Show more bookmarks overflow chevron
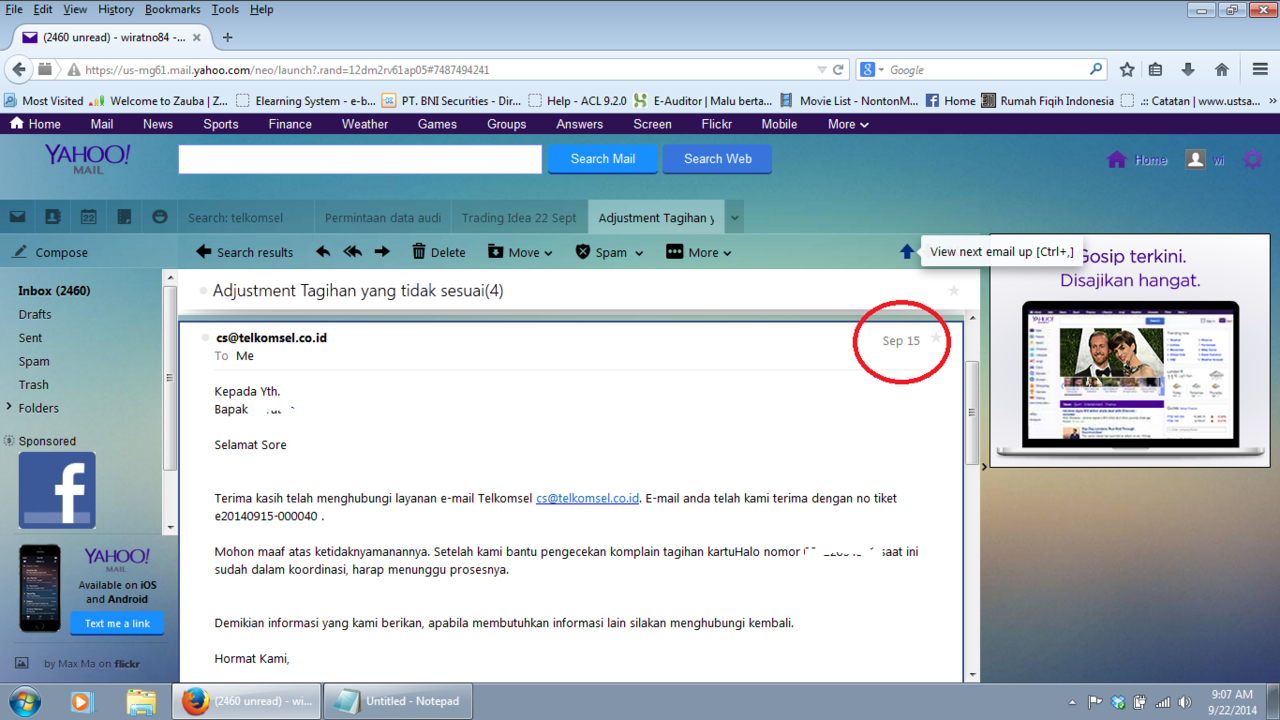This screenshot has width=1280, height=720. pyautogui.click(x=1272, y=101)
